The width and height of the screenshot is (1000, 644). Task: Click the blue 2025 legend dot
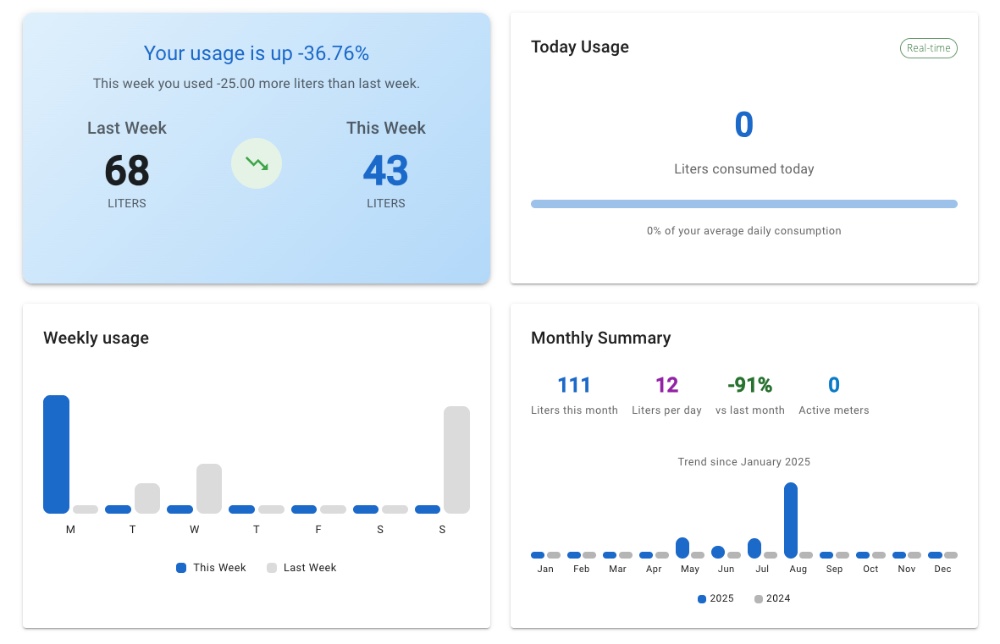pos(700,598)
